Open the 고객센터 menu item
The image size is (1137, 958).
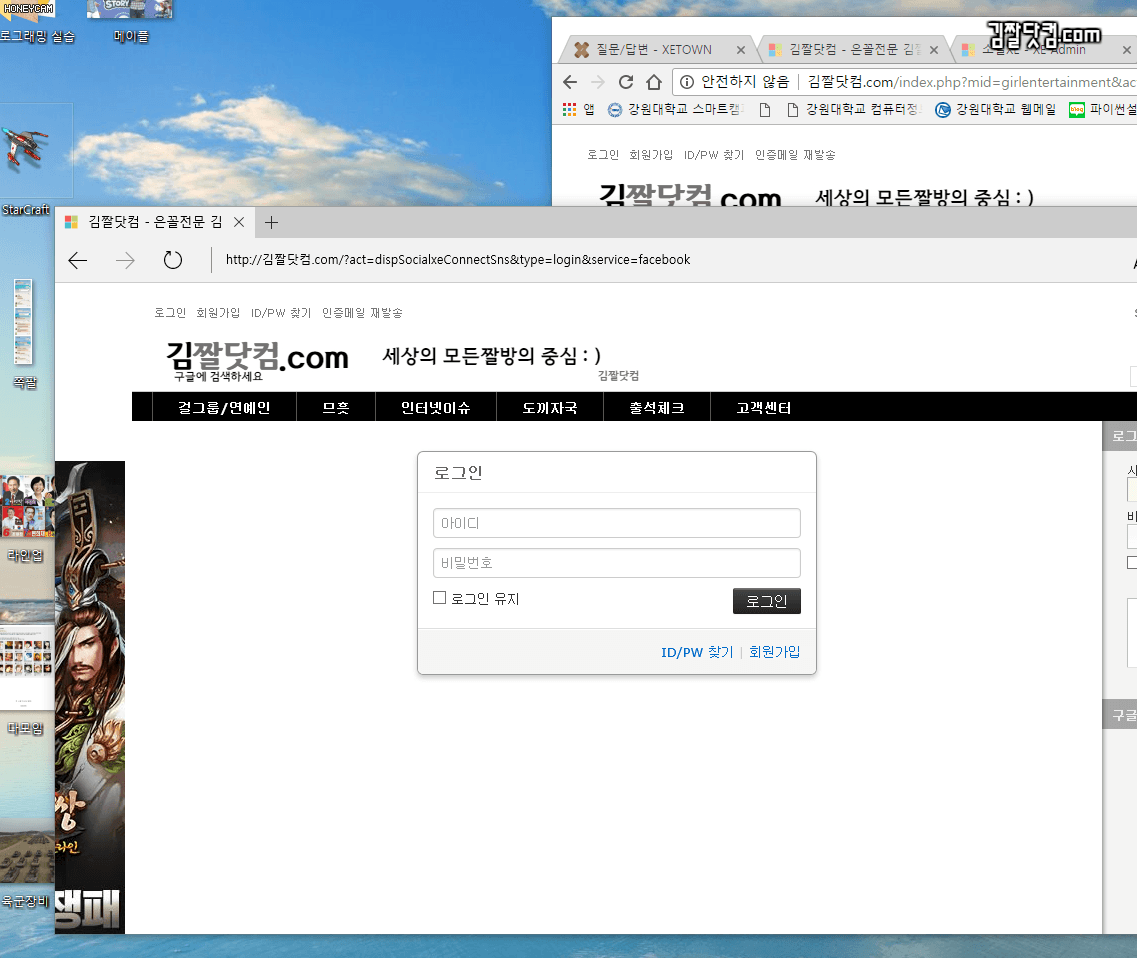(764, 408)
